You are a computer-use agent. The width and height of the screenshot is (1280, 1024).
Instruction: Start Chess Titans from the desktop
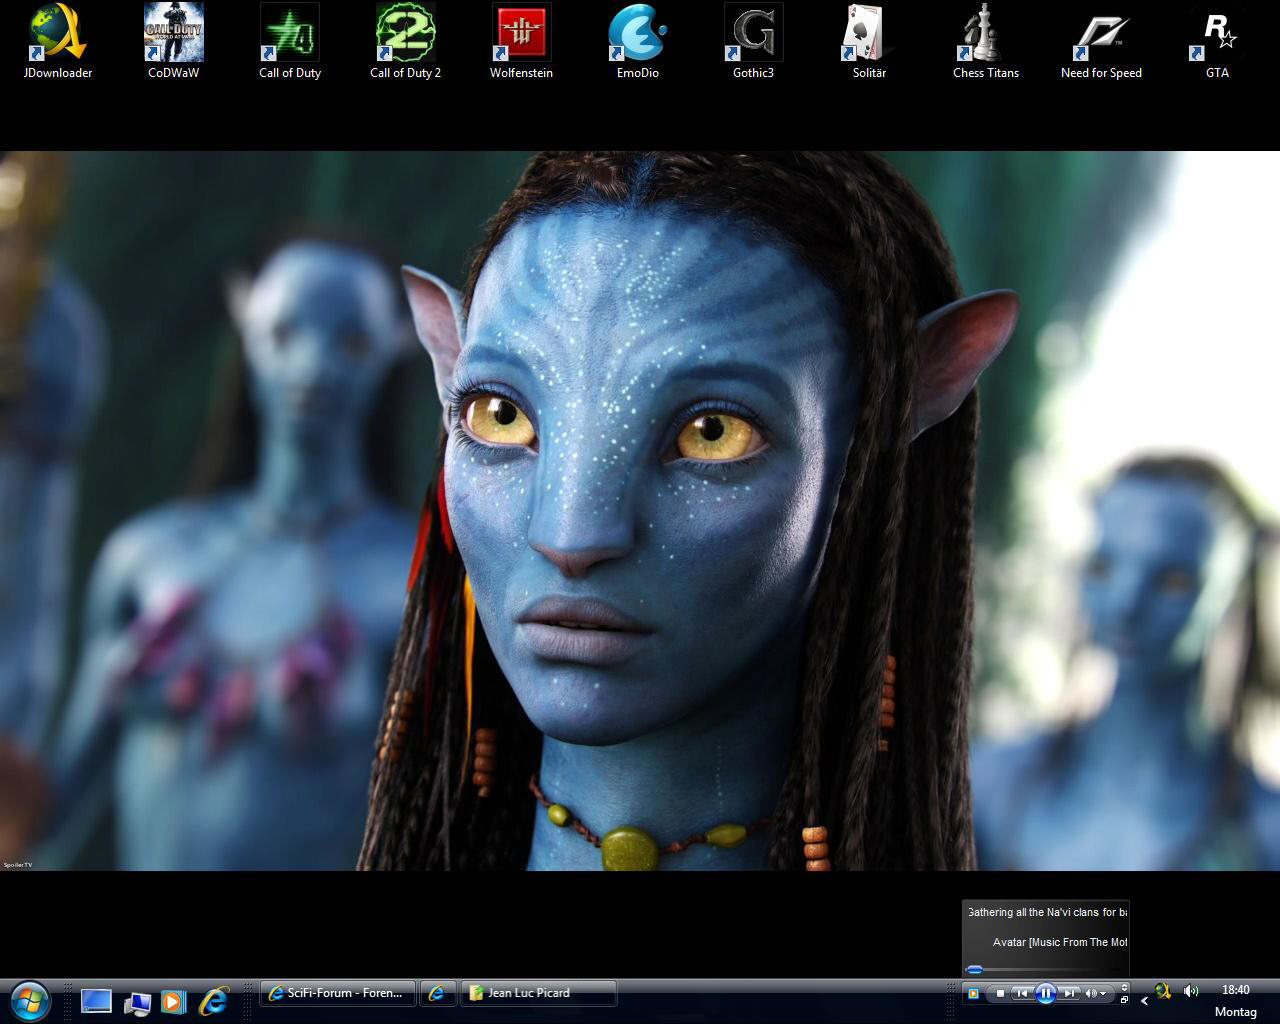pyautogui.click(x=985, y=34)
